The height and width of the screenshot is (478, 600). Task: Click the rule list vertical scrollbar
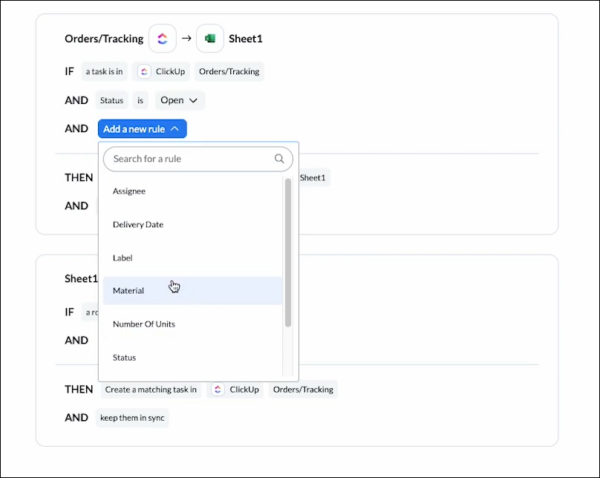click(289, 250)
